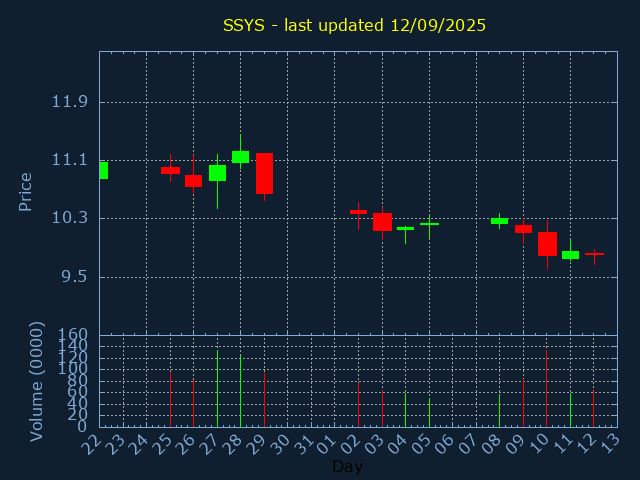Image resolution: width=640 pixels, height=480 pixels.
Task: Click the red doji candlestick for day 12
Action: tap(594, 254)
